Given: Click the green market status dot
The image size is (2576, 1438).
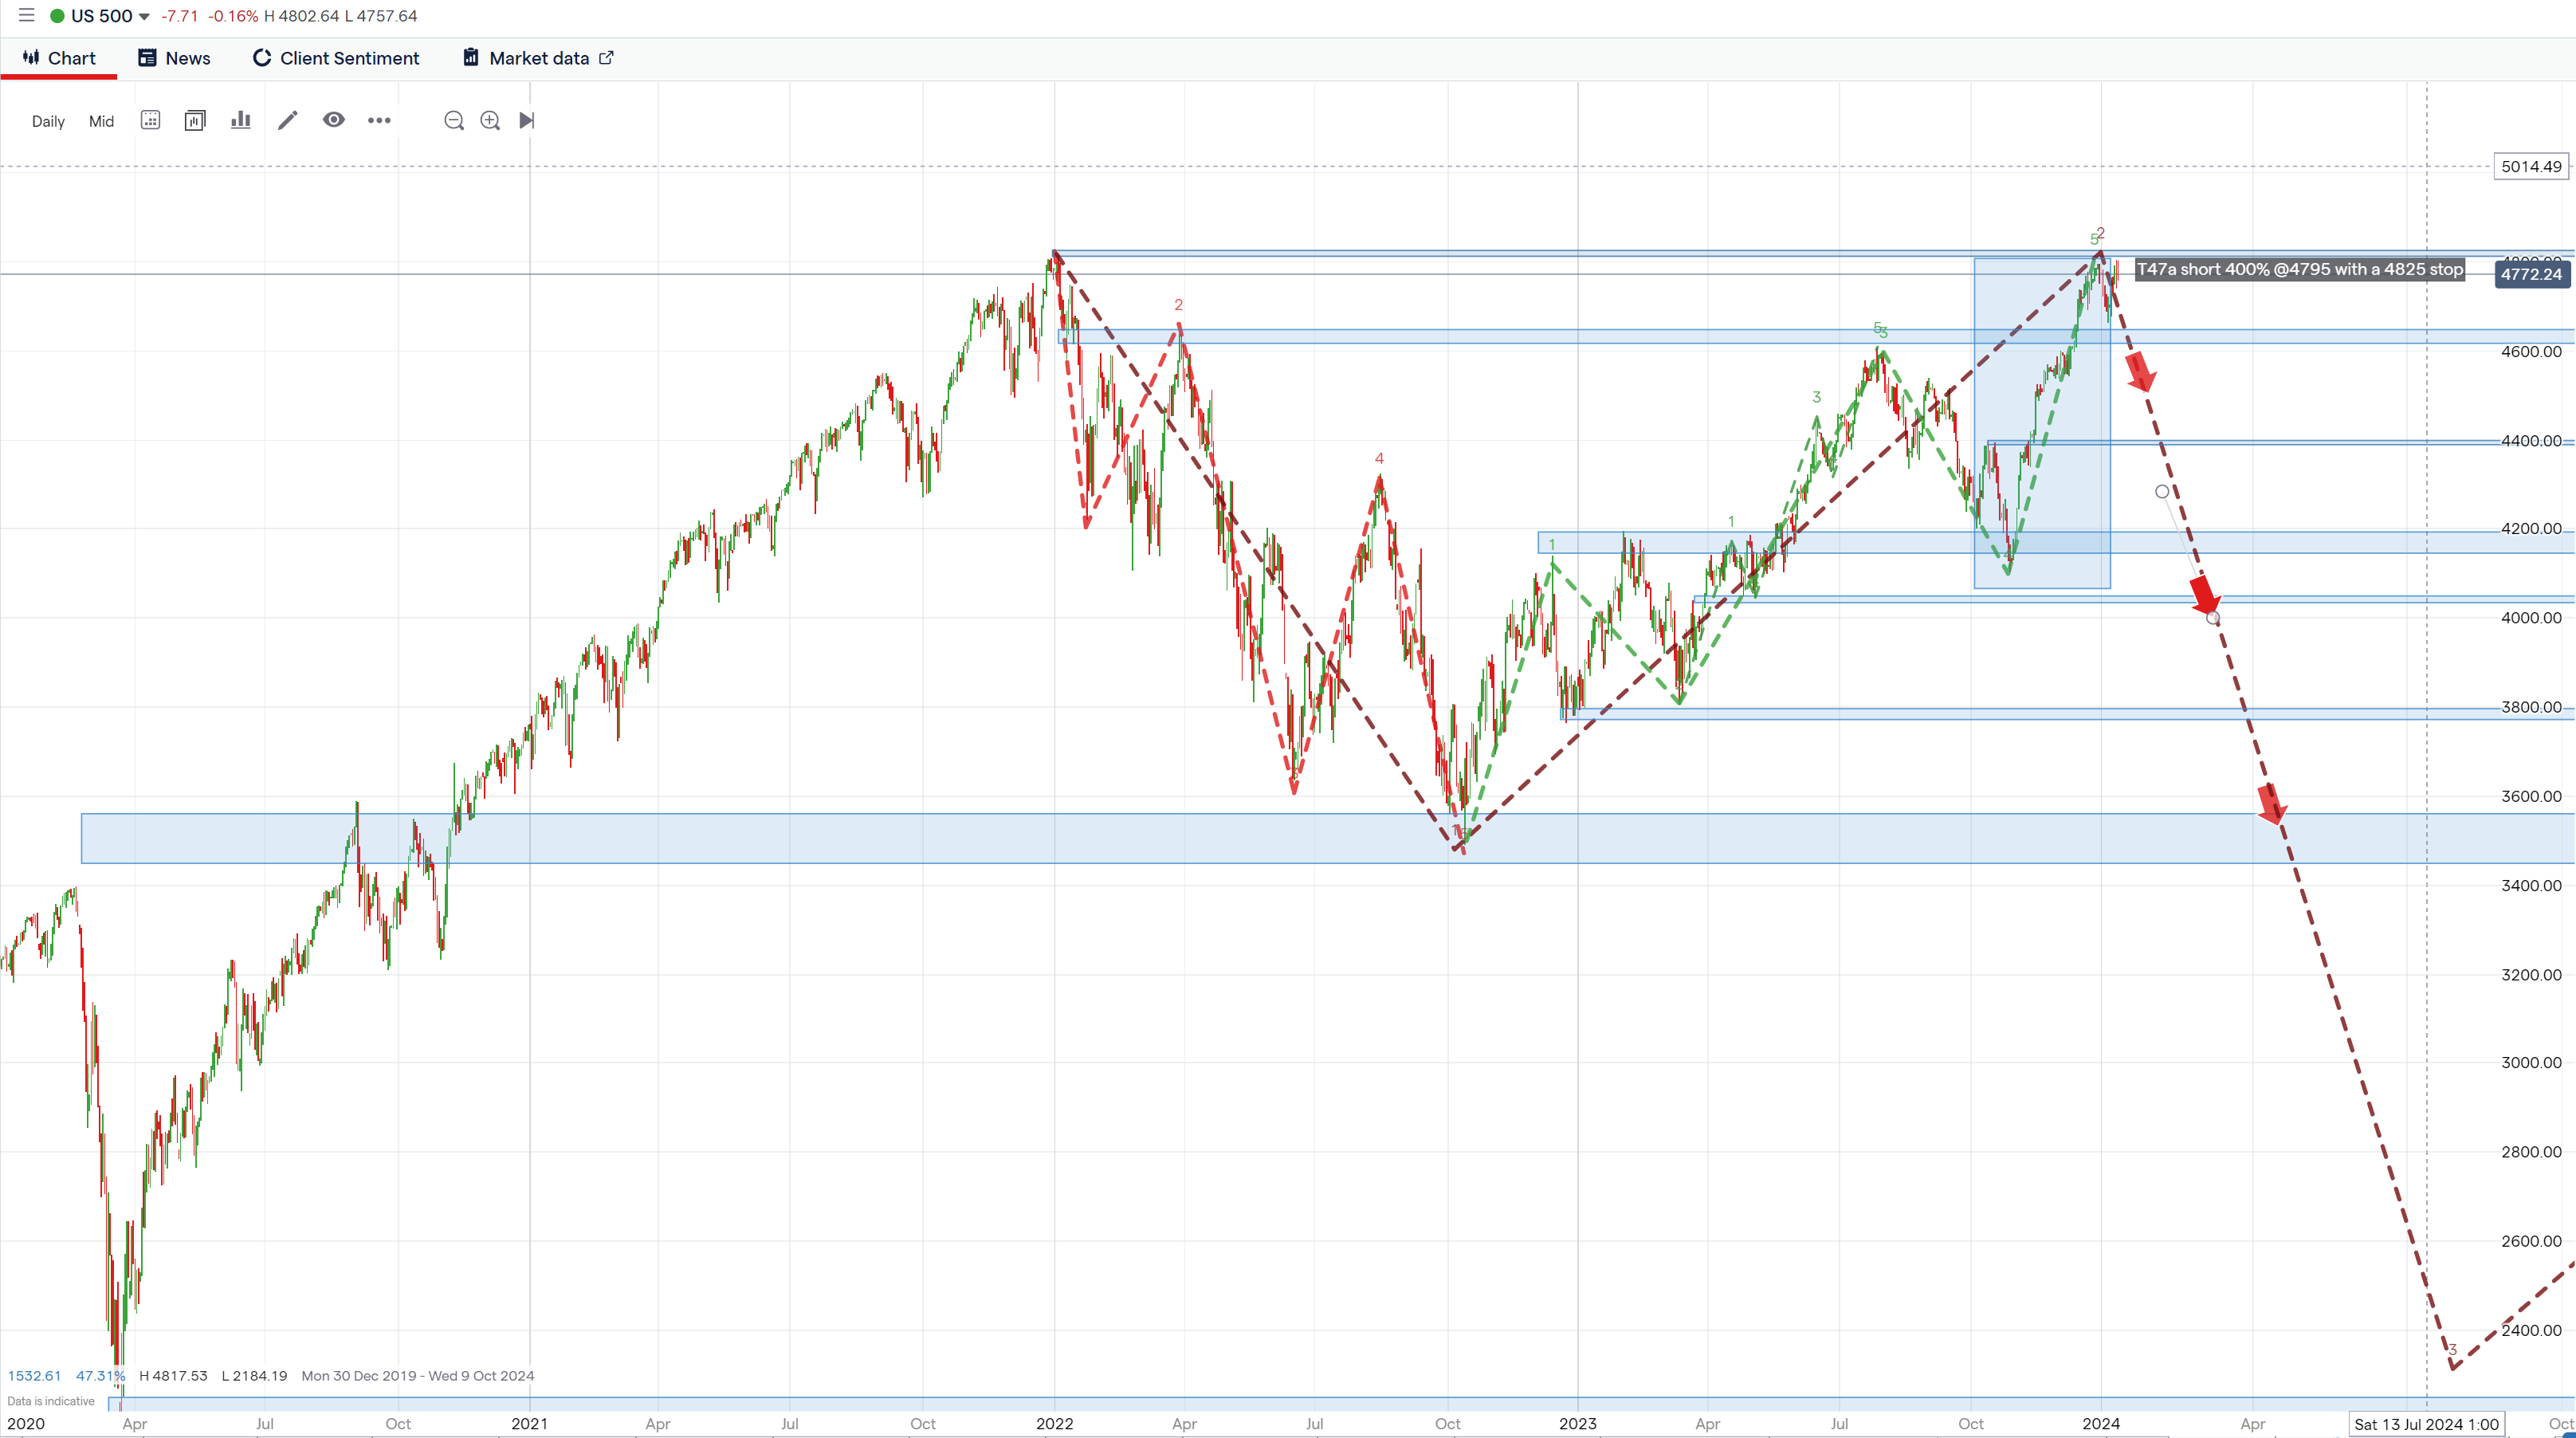Looking at the screenshot, I should [x=57, y=15].
